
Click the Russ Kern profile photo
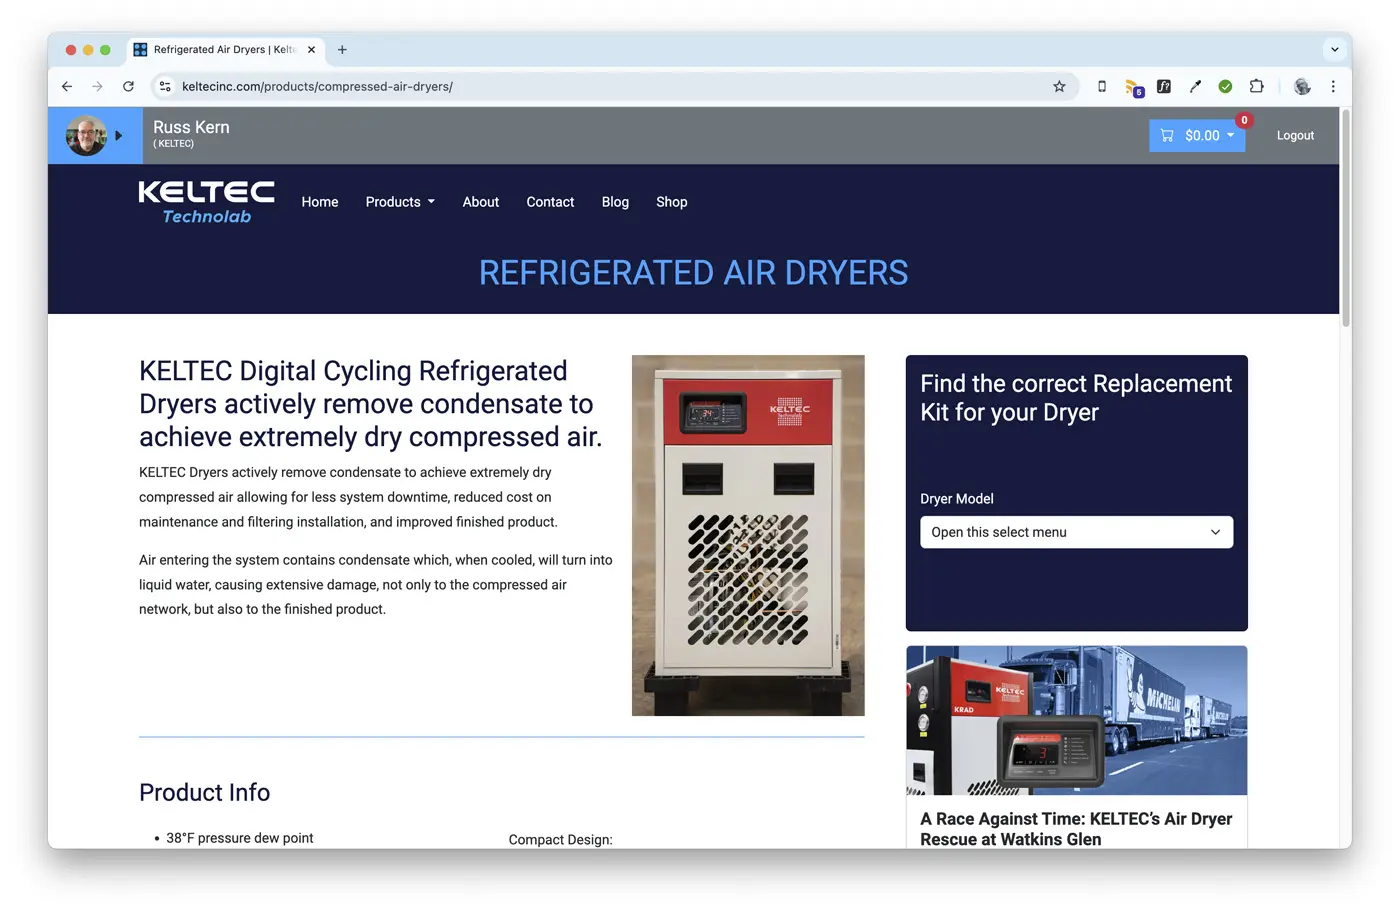pos(86,135)
